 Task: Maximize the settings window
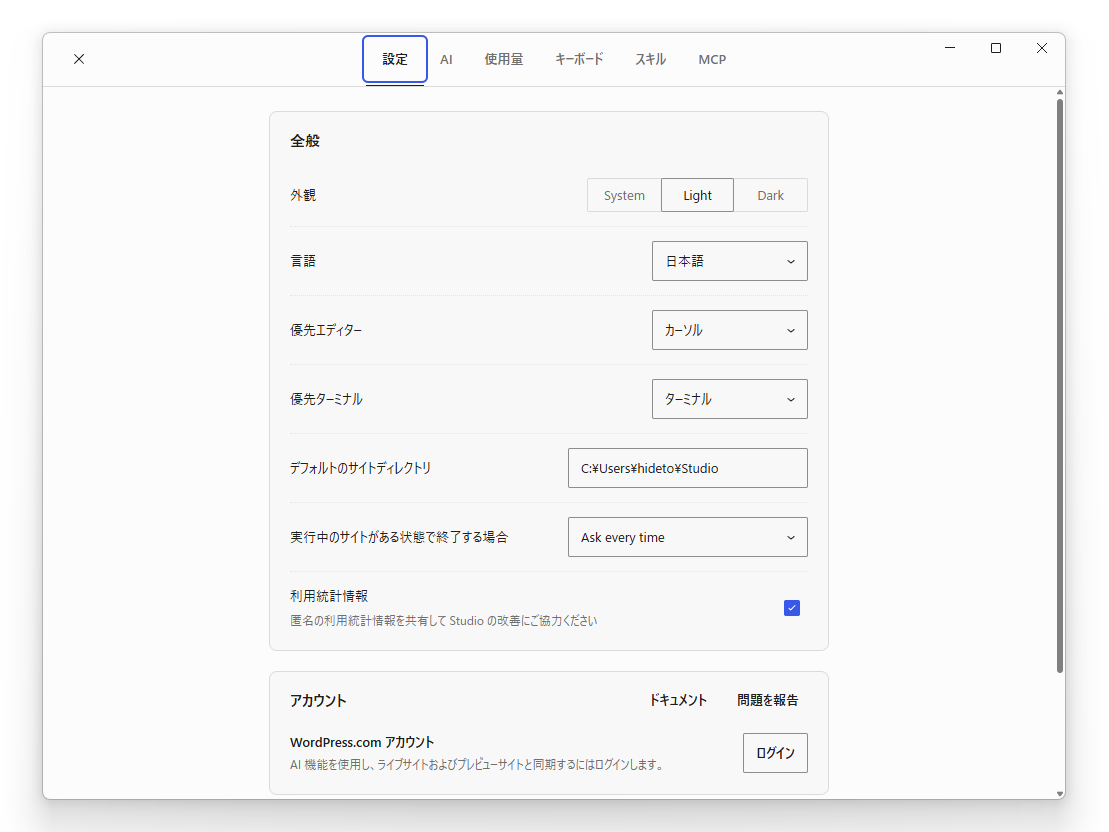[x=996, y=48]
